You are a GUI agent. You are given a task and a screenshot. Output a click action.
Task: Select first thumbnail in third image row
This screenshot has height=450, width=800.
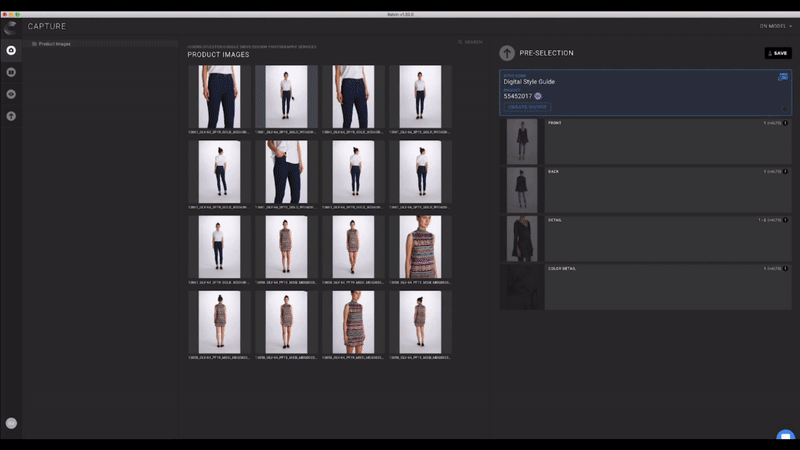[x=219, y=247]
